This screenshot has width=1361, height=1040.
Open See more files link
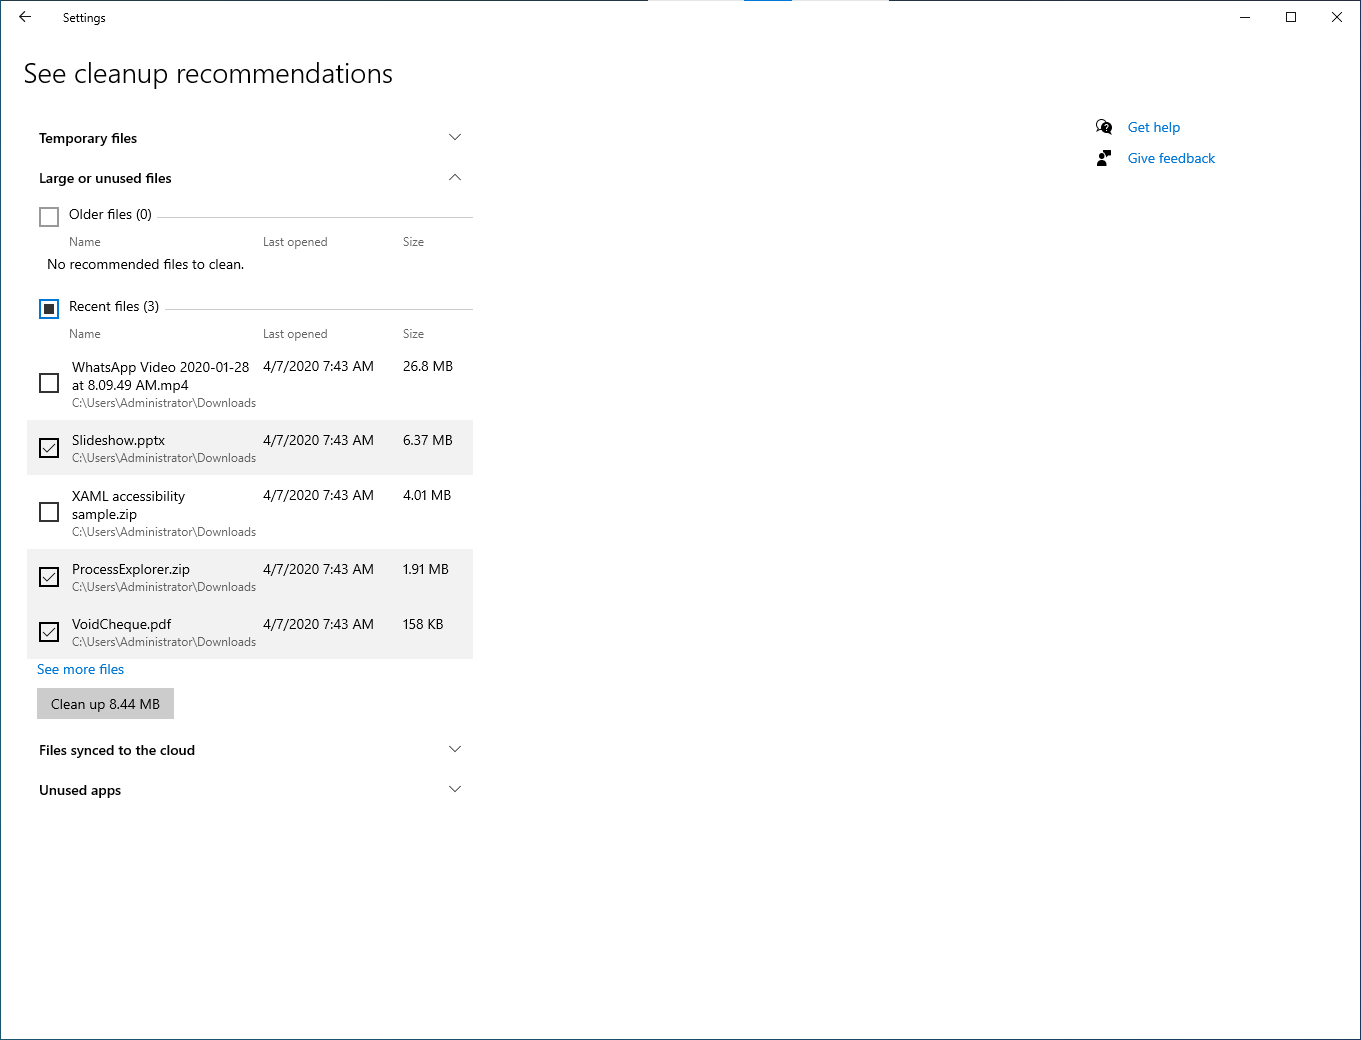coord(80,669)
